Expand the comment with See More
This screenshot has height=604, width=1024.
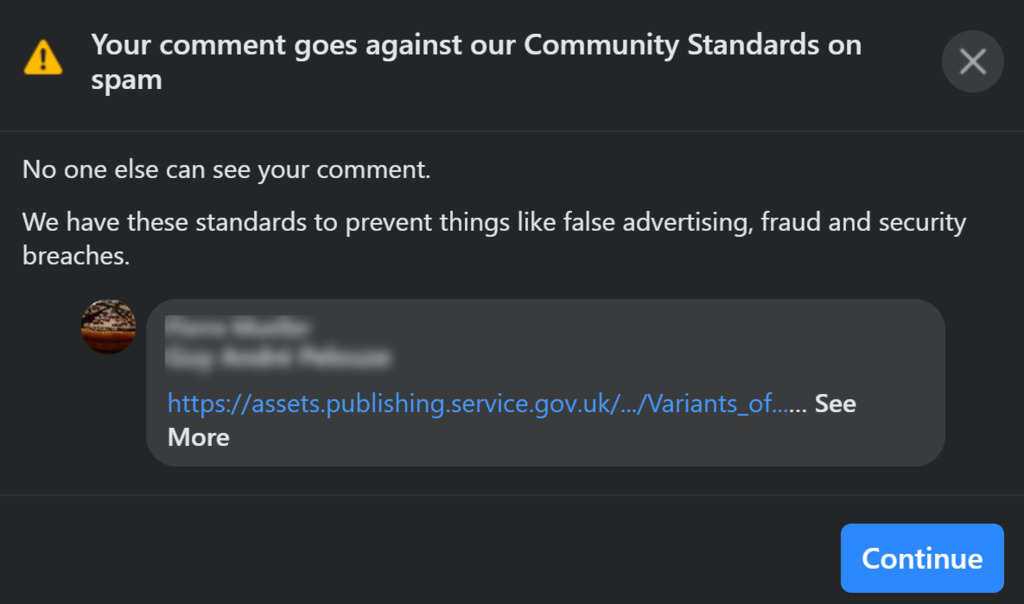(834, 403)
